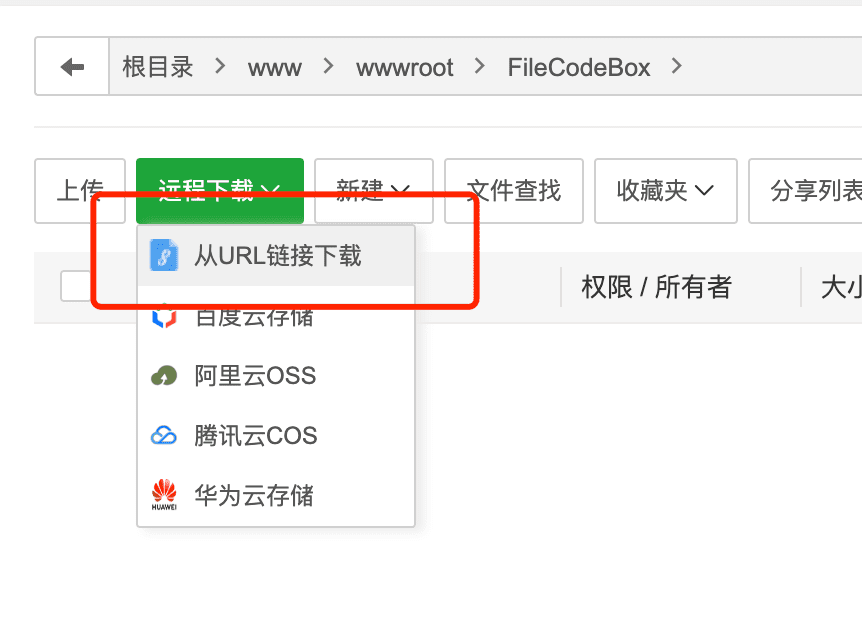
Task: Click the Huawei logo icon
Action: (164, 495)
